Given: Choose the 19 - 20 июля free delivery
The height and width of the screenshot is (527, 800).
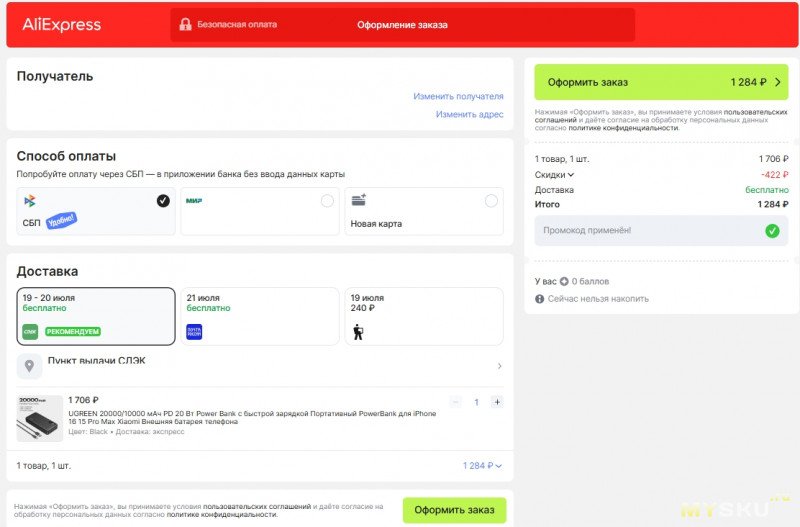Looking at the screenshot, I should coord(96,316).
